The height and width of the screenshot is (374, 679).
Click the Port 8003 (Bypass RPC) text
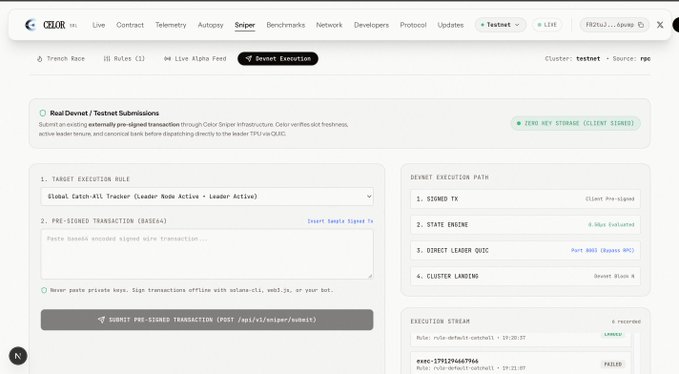point(602,251)
